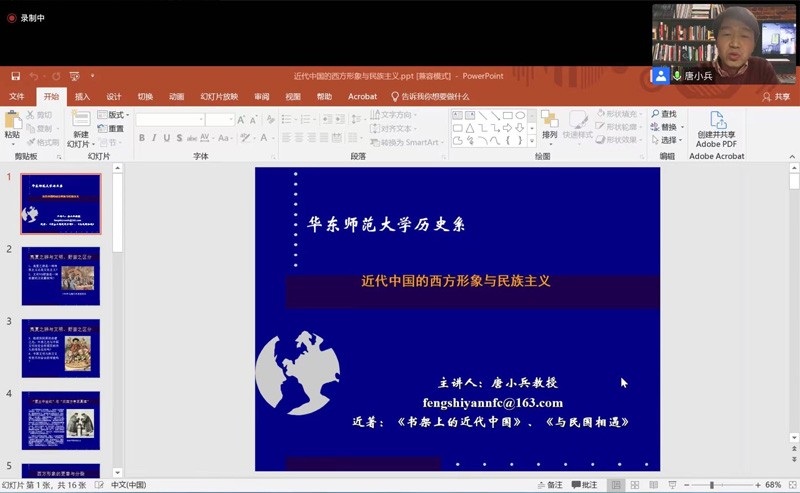Toggle Bold formatting
Image resolution: width=800 pixels, height=493 pixels.
[142, 138]
